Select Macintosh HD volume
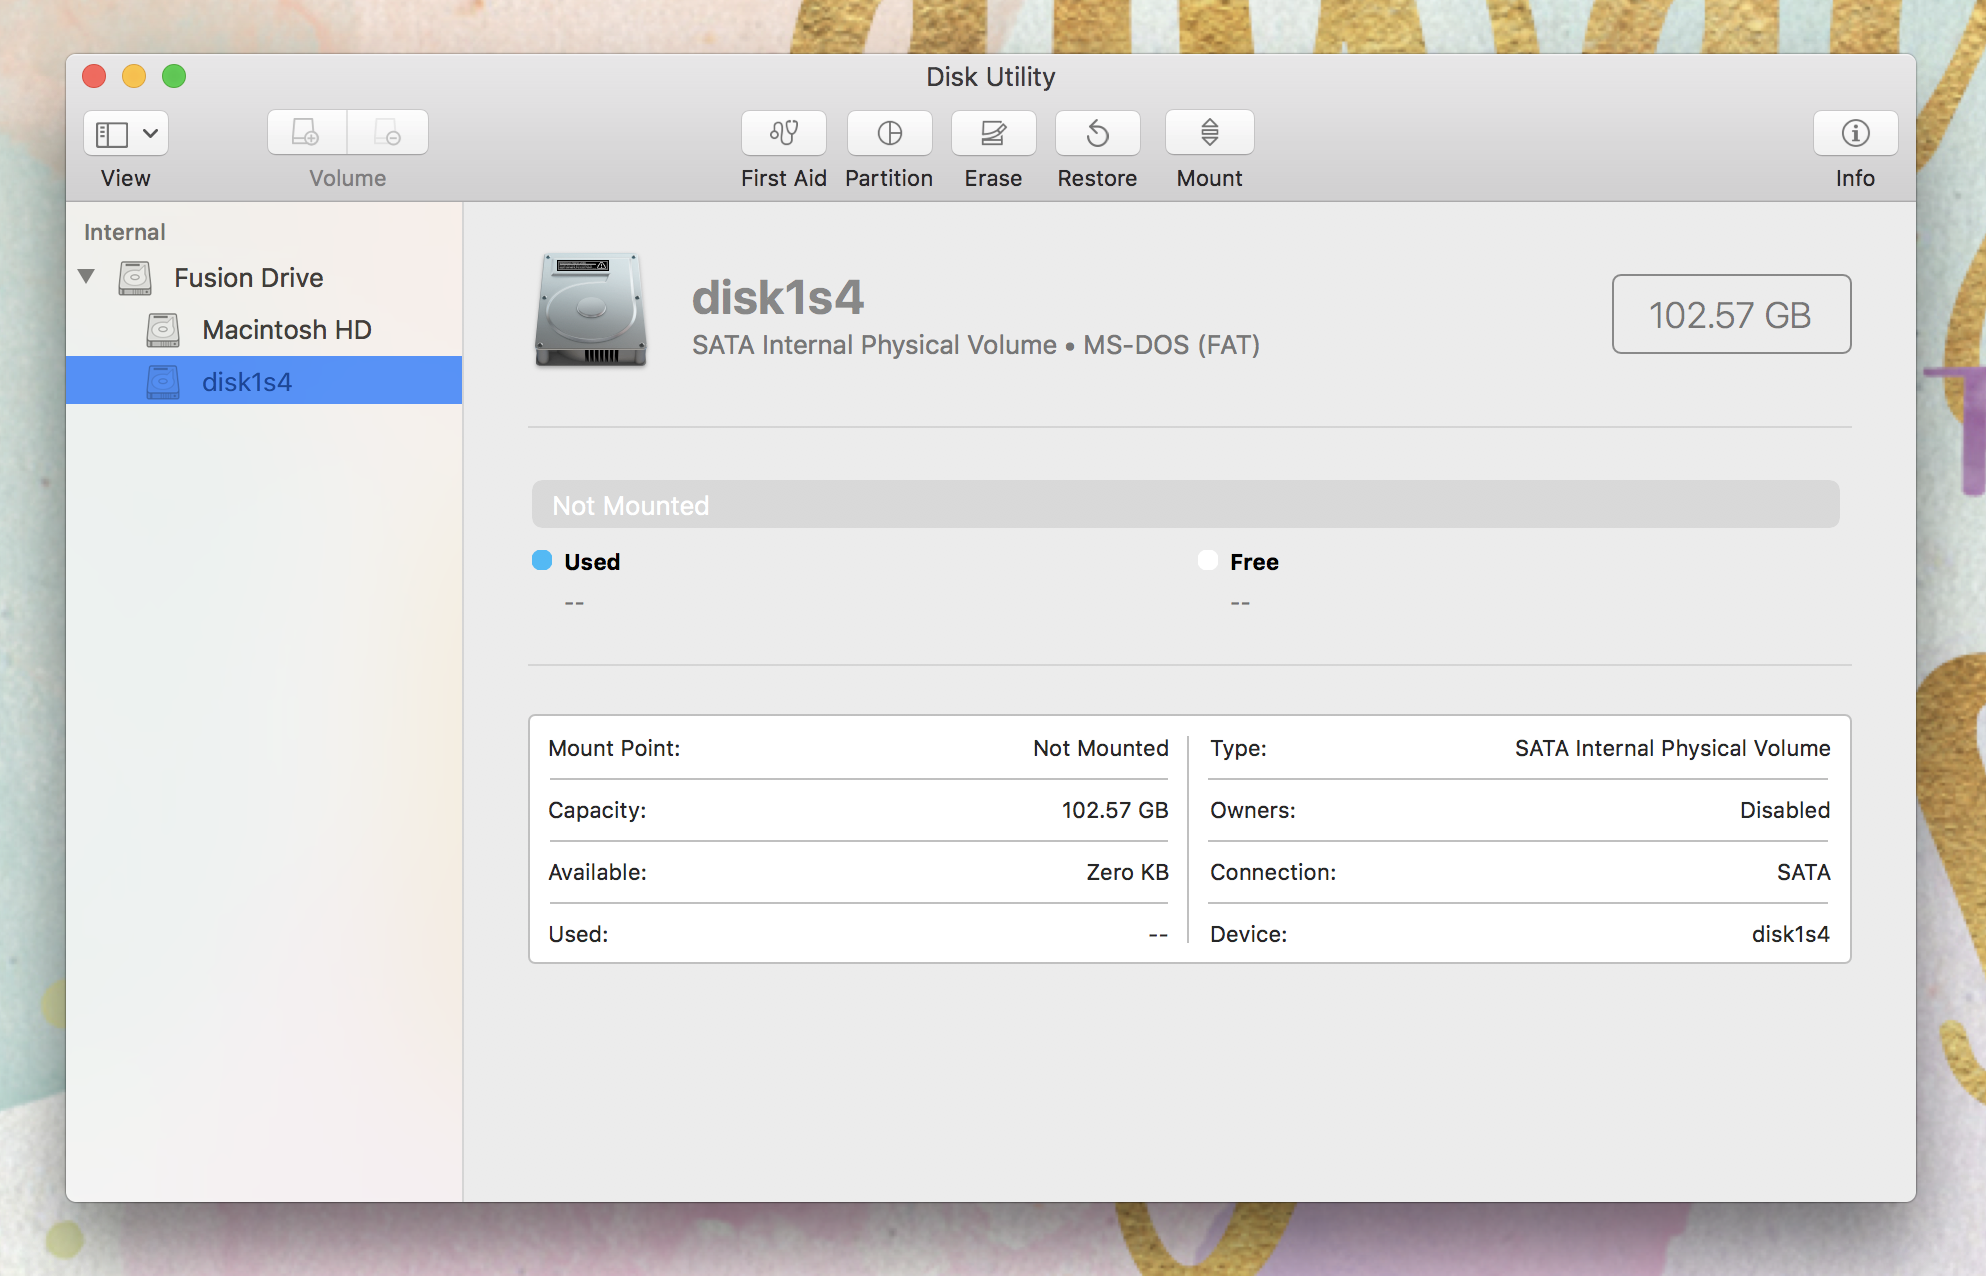Image resolution: width=1986 pixels, height=1276 pixels. tap(286, 330)
